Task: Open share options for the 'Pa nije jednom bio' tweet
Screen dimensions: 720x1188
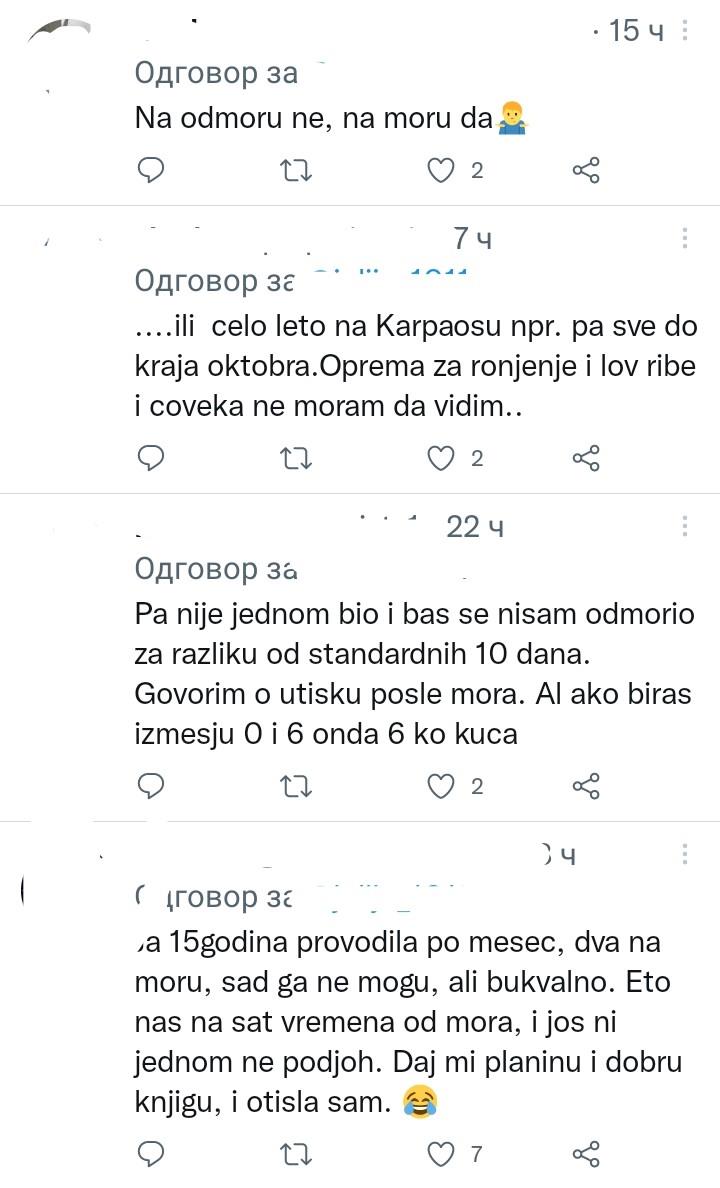Action: tap(586, 786)
